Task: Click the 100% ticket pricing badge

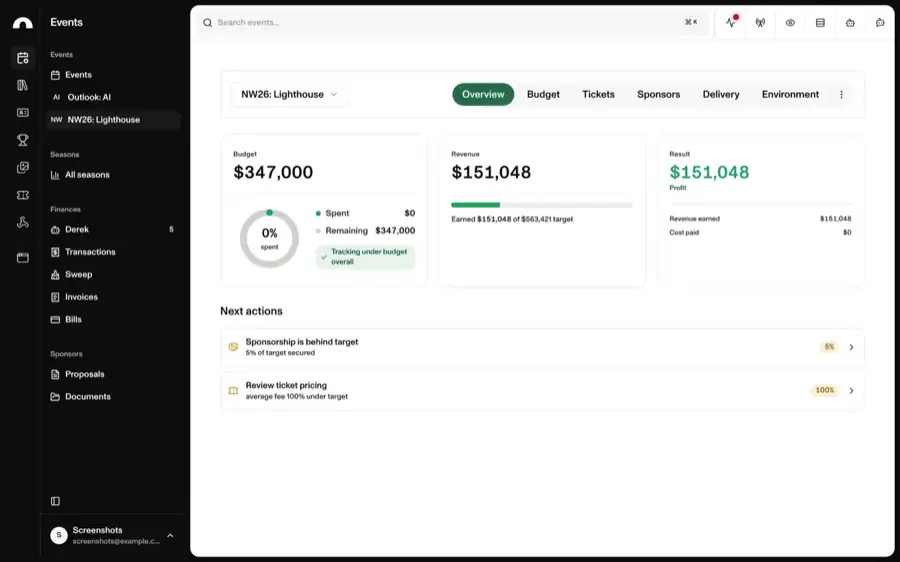Action: (825, 390)
